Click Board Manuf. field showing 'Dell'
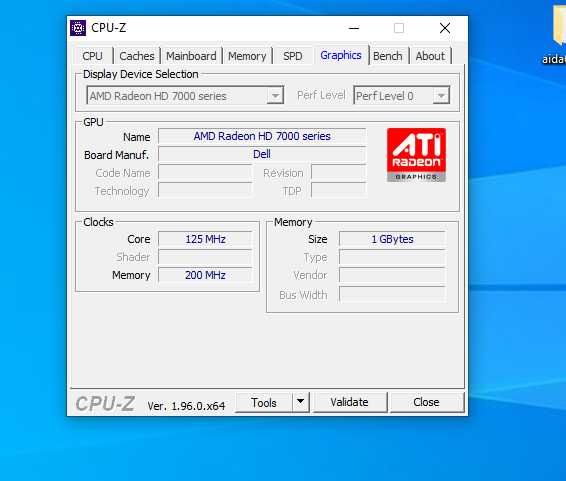Screen dimensions: 566x481 pyautogui.click(x=262, y=154)
